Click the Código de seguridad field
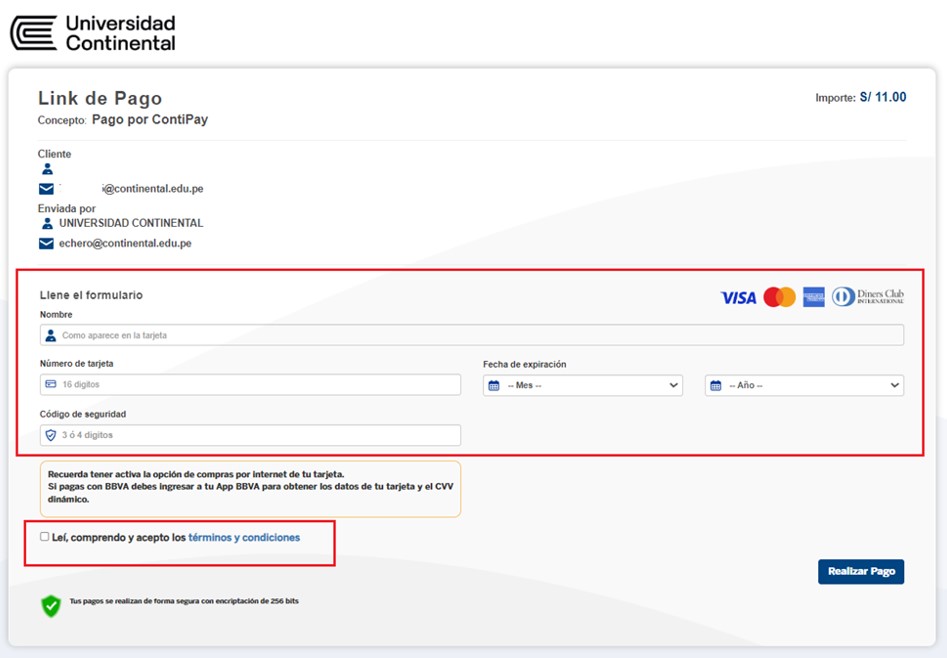This screenshot has height=658, width=947. pyautogui.click(x=250, y=435)
